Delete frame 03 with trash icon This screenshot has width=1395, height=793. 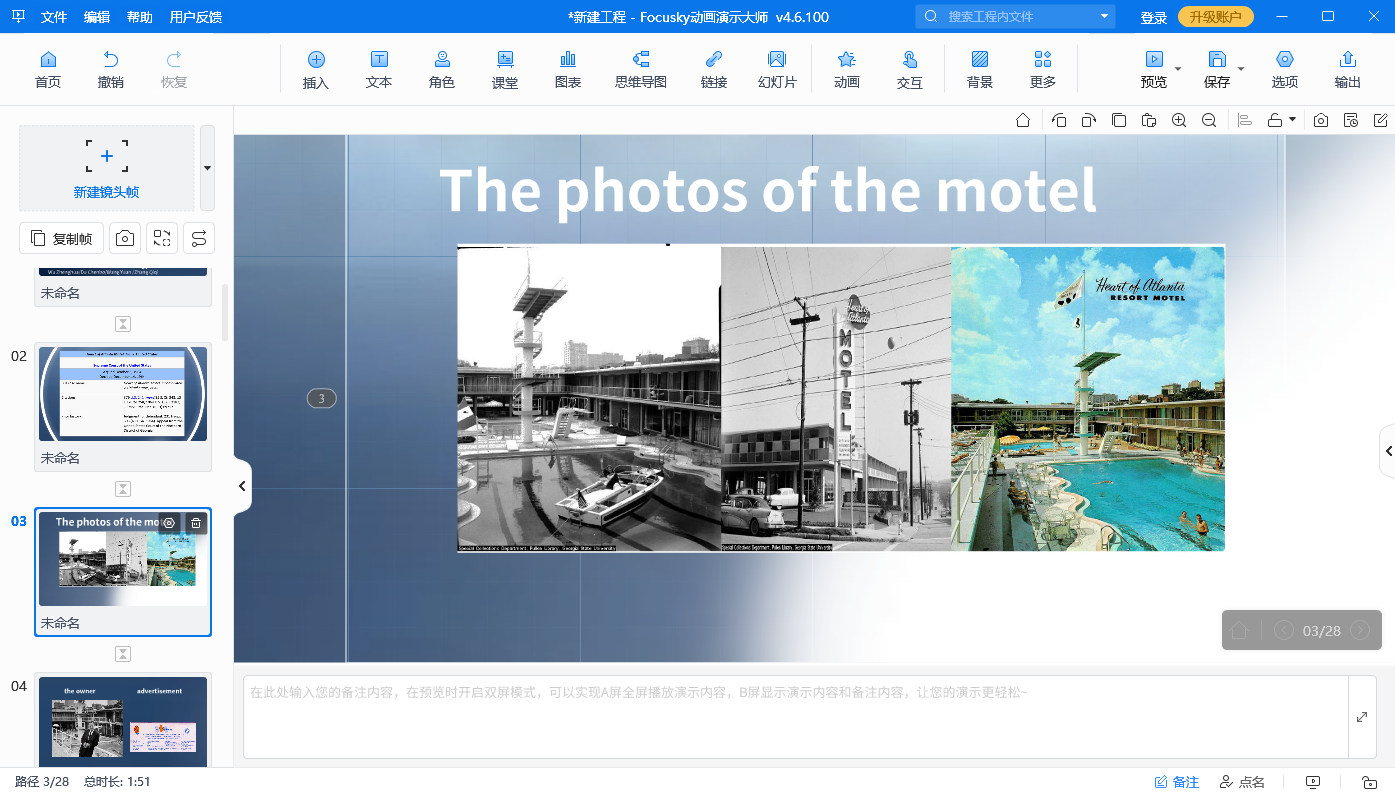[196, 523]
